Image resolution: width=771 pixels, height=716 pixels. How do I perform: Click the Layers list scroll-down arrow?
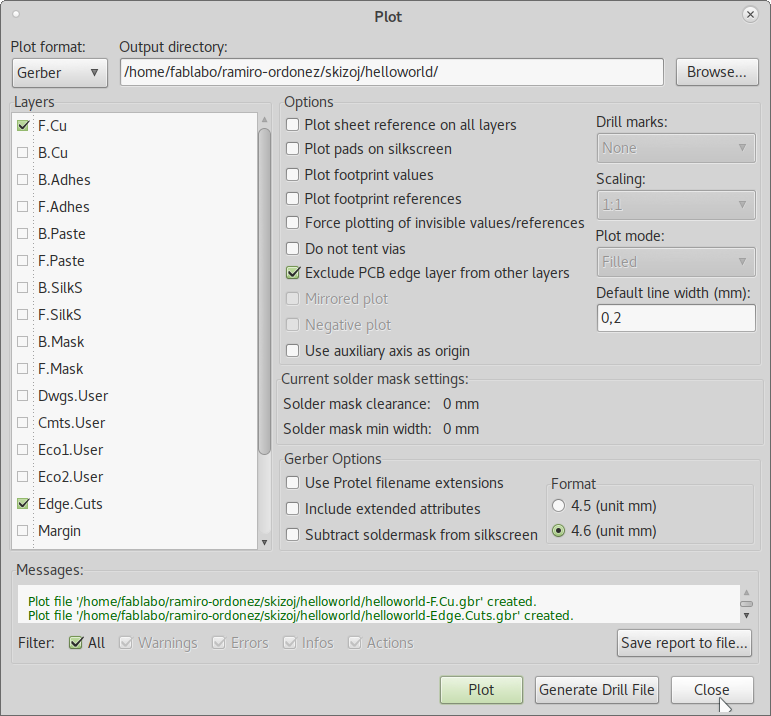(264, 542)
